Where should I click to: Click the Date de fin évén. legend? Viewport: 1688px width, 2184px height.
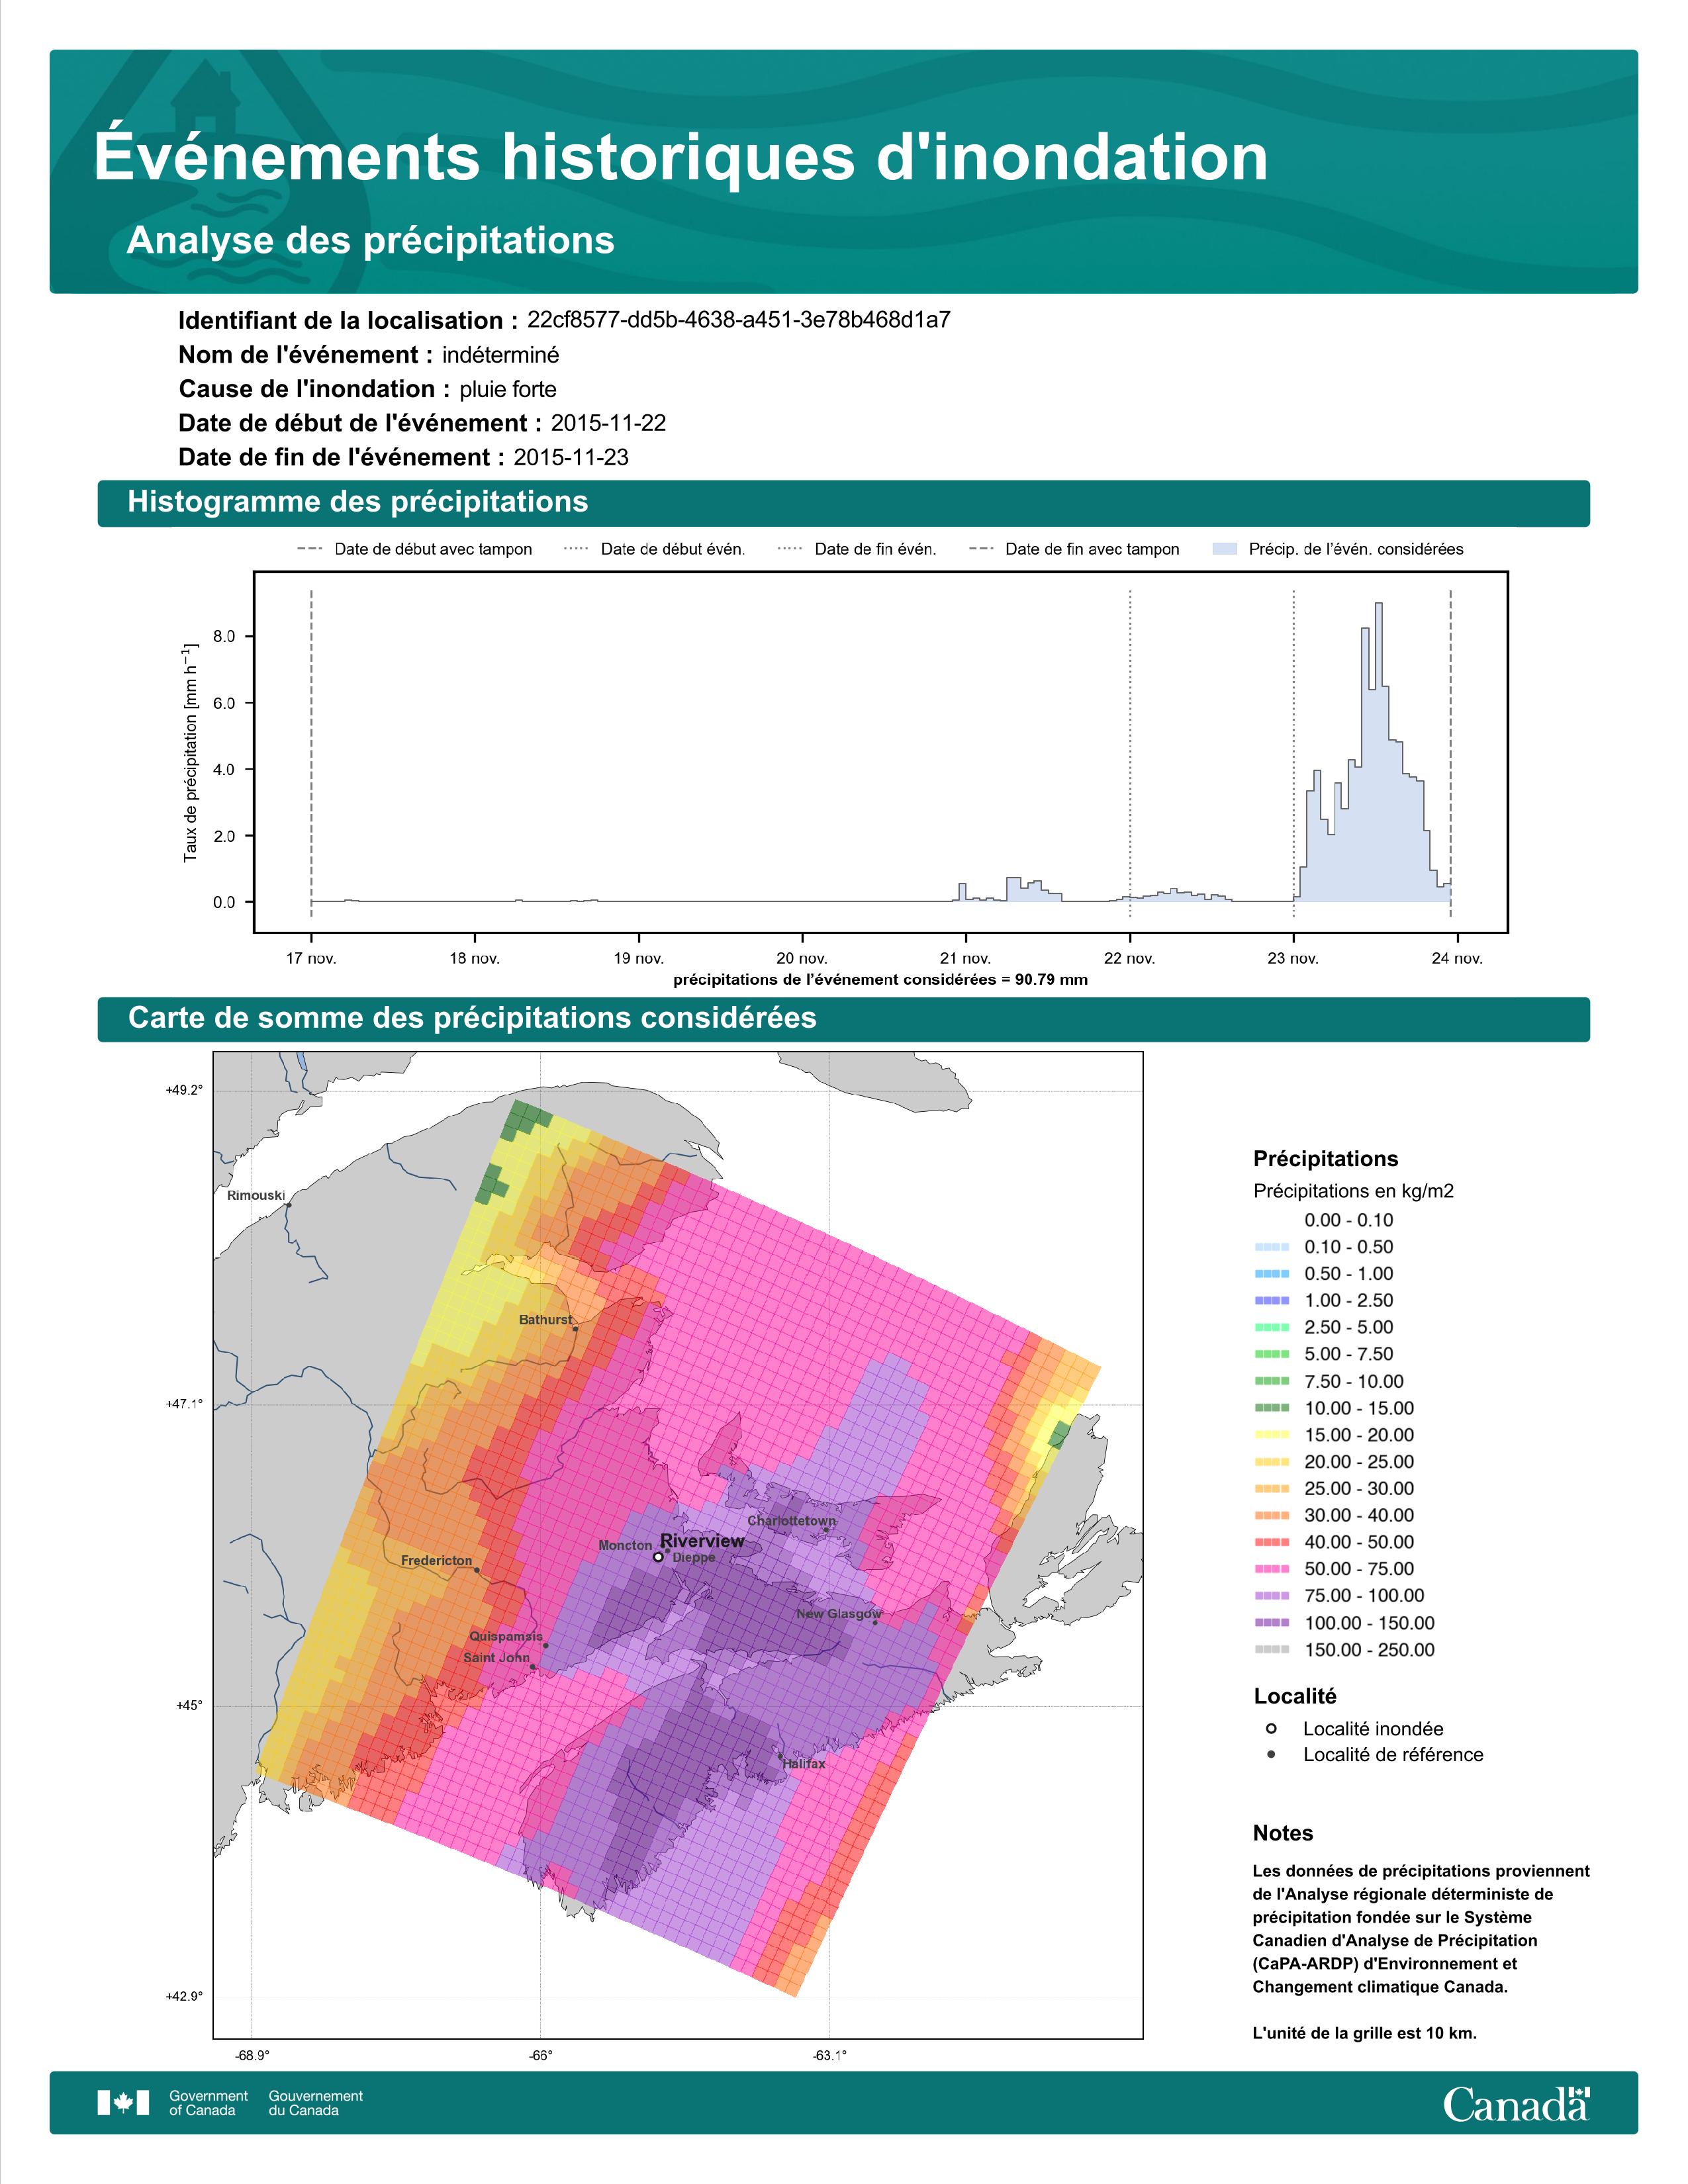coord(857,549)
